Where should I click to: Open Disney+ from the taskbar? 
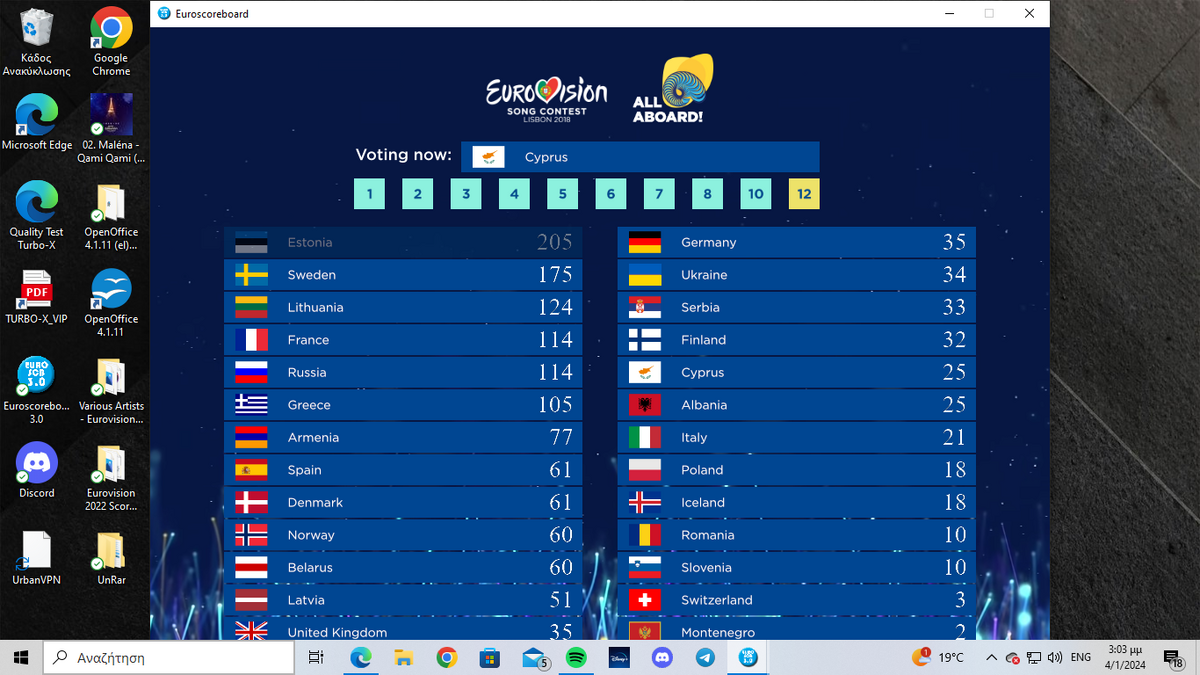pyautogui.click(x=620, y=657)
